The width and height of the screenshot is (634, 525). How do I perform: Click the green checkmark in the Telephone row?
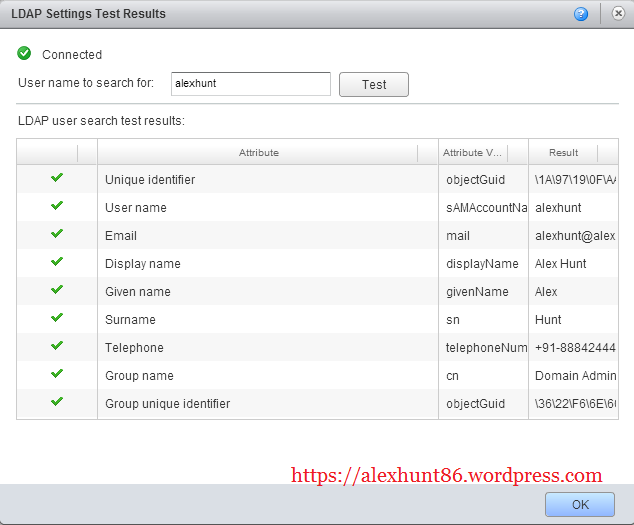coord(57,346)
